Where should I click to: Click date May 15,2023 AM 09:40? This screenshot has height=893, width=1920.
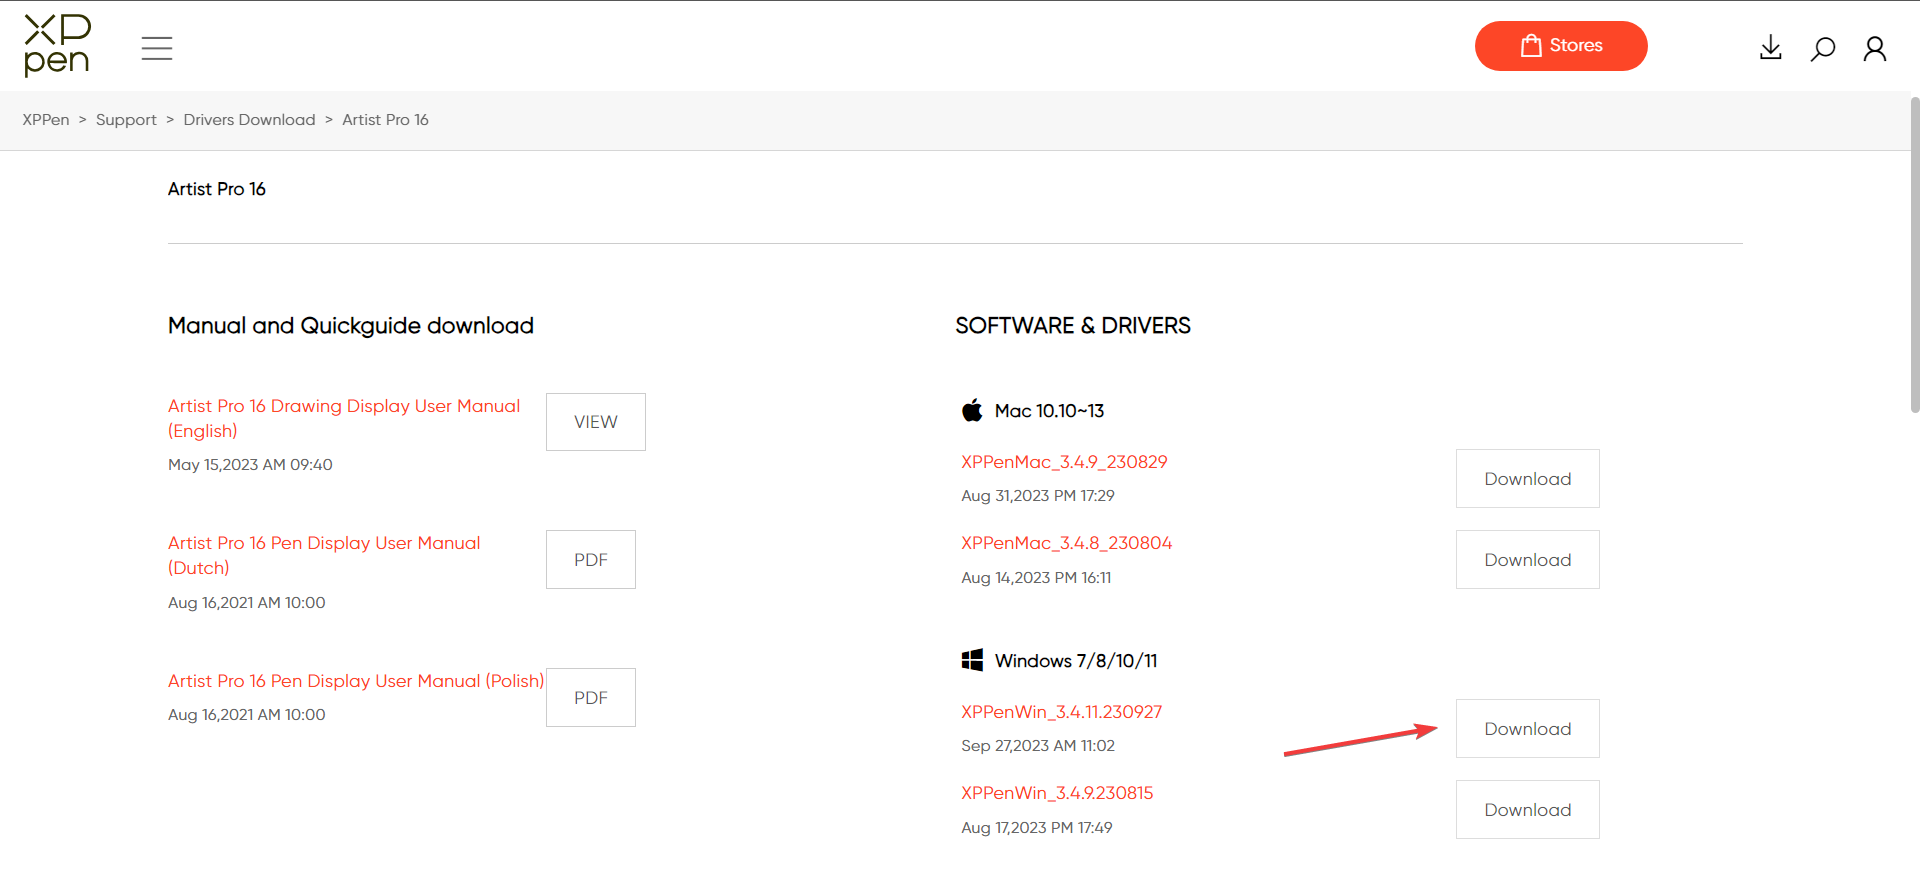point(250,465)
